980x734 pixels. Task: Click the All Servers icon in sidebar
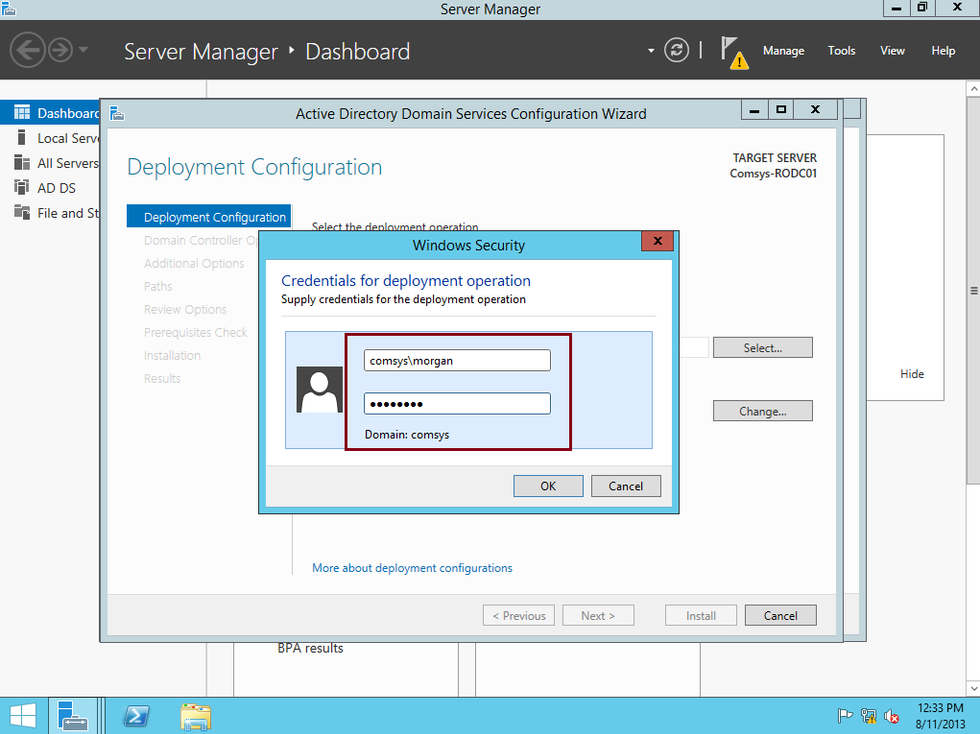point(22,163)
